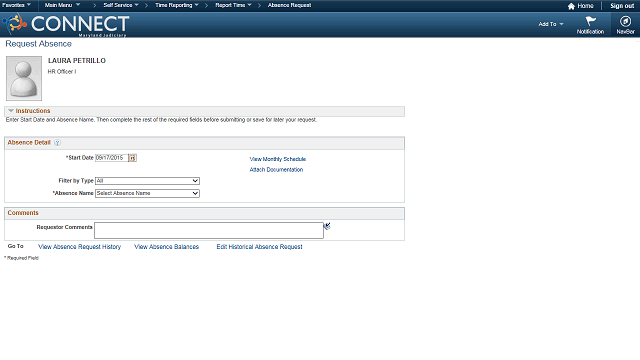
Task: Open the Add To dropdown
Action: (551, 24)
